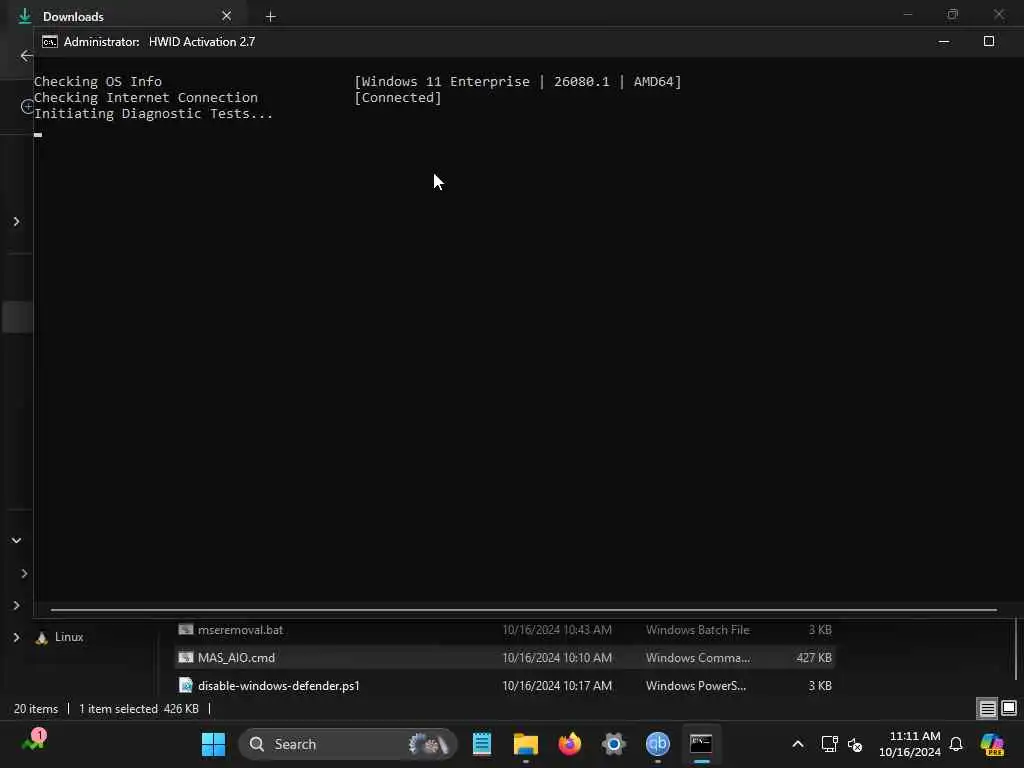Switch to details view in Explorer
Viewport: 1024px width, 768px height.
(x=987, y=709)
